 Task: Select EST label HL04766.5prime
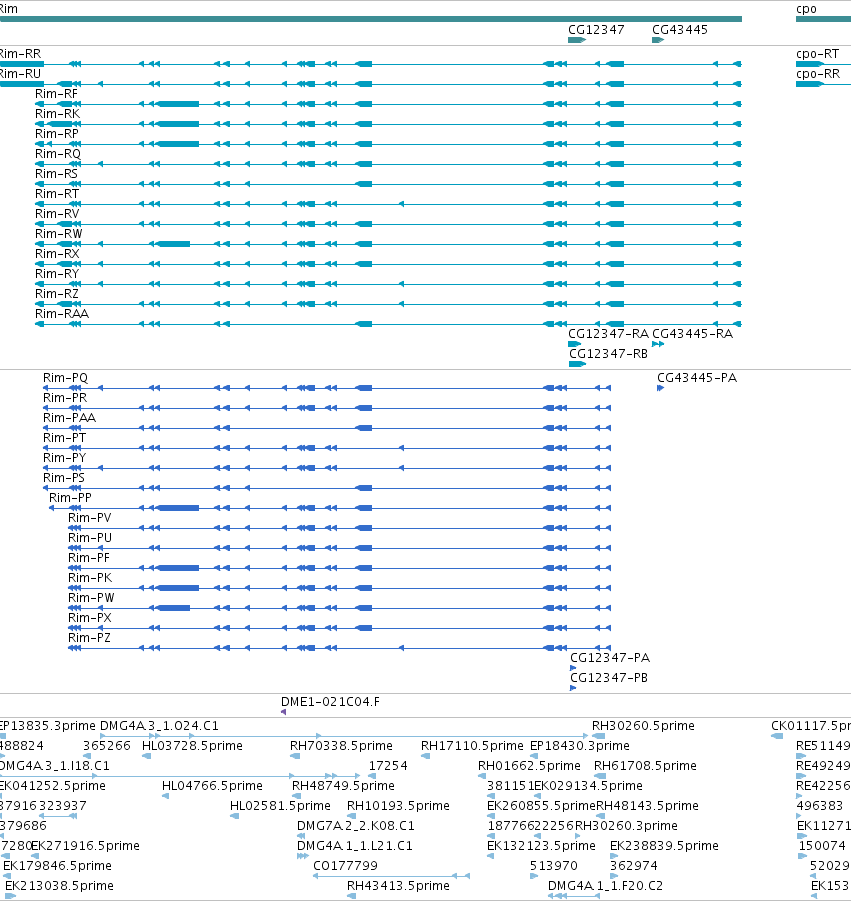pos(213,786)
